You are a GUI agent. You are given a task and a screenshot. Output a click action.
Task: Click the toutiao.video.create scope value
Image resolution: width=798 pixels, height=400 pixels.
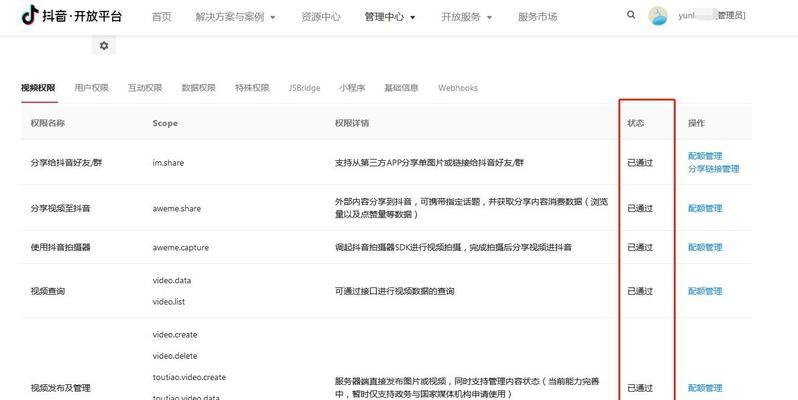[189, 377]
